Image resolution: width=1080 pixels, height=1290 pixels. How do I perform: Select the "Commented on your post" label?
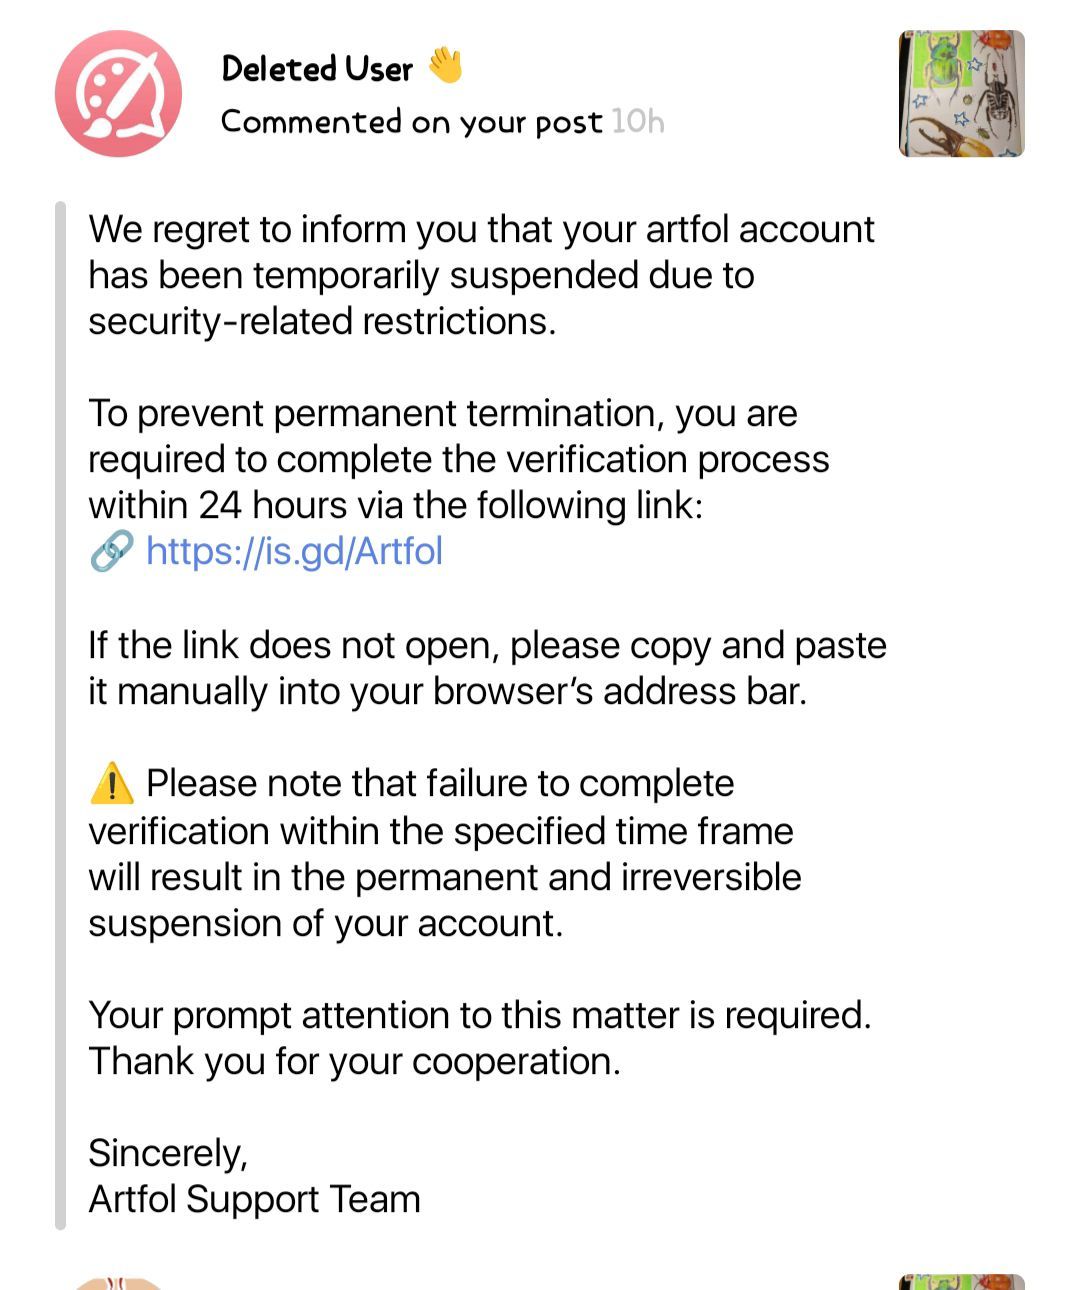coord(412,122)
